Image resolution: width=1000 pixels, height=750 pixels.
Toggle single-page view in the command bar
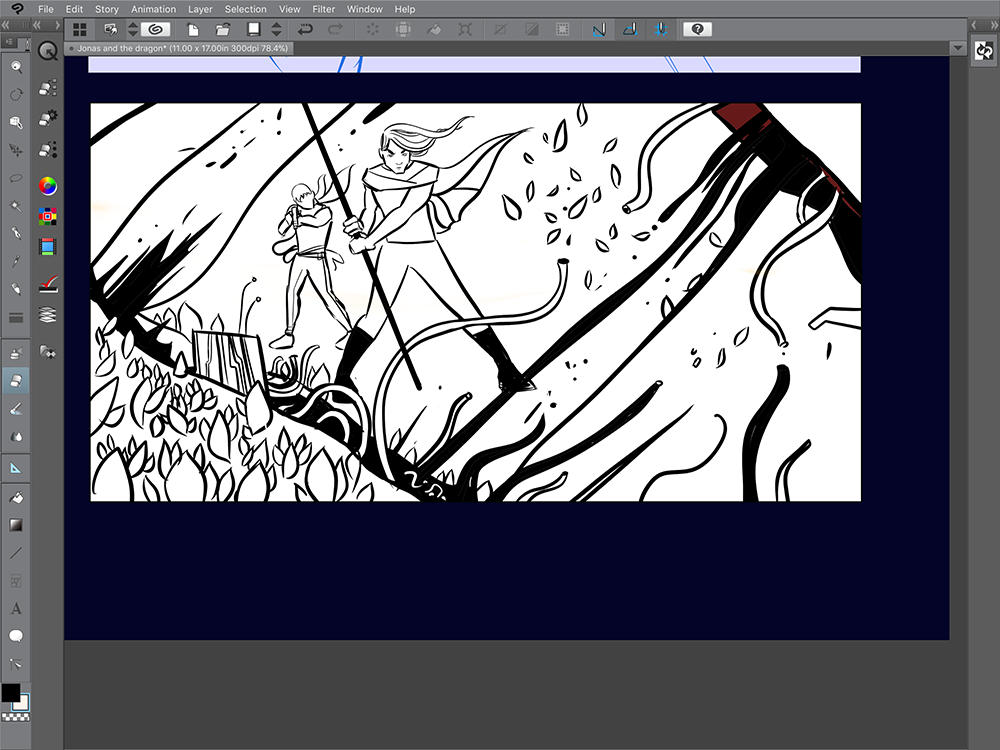coord(252,29)
